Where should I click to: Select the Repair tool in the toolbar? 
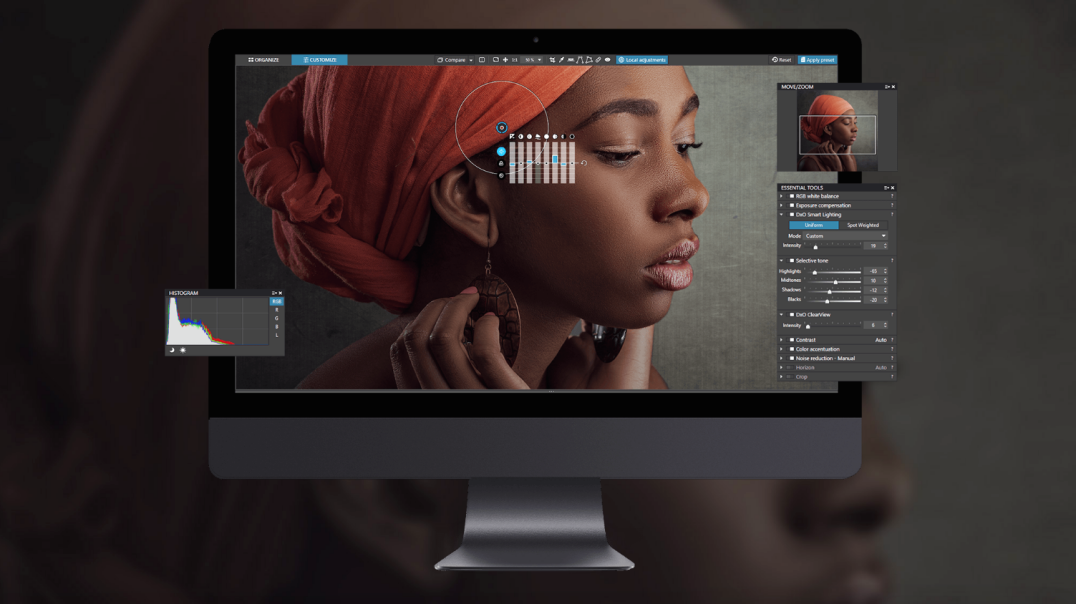(598, 60)
